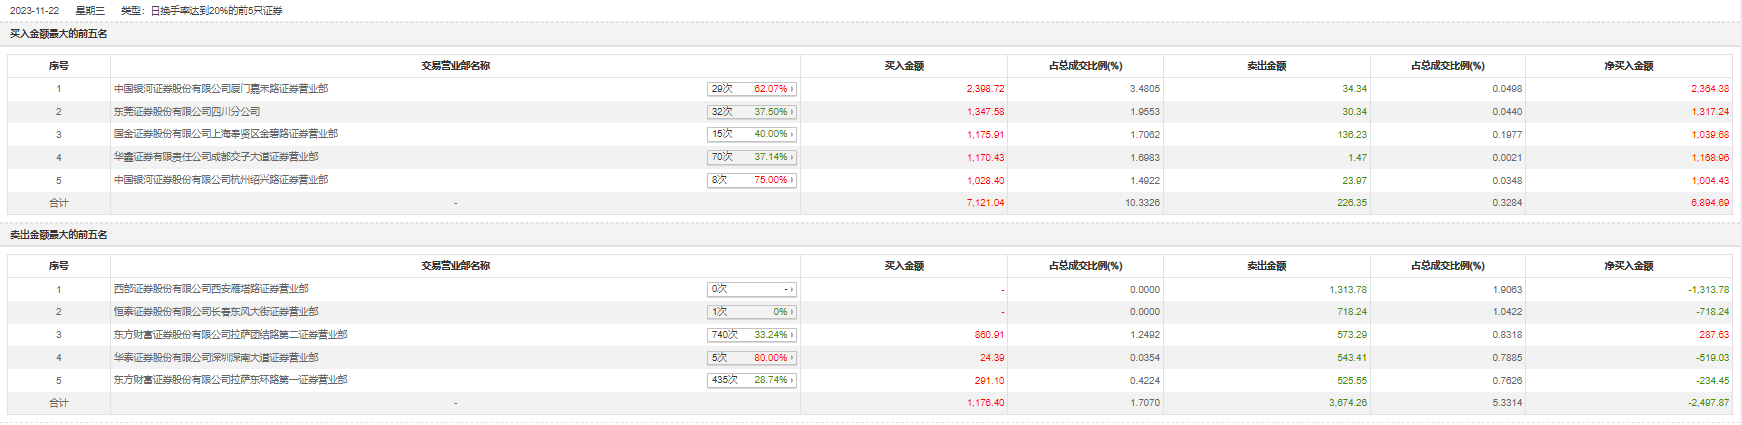Expand the 29次 62.07% stats badge
The width and height of the screenshot is (1742, 425).
point(751,89)
